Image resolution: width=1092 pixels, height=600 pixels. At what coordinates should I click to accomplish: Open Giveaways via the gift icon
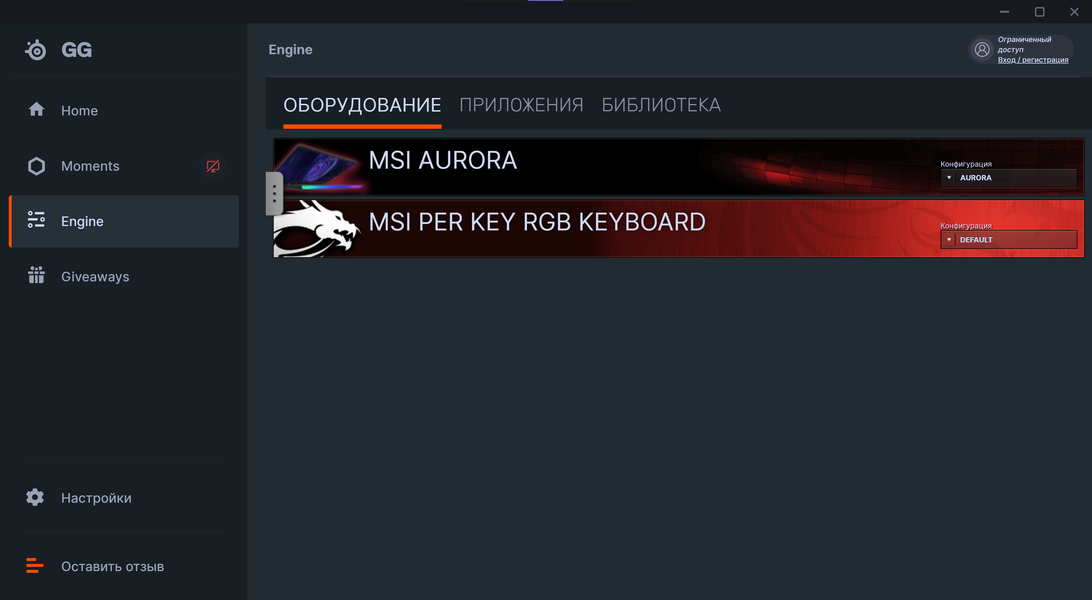tap(36, 275)
